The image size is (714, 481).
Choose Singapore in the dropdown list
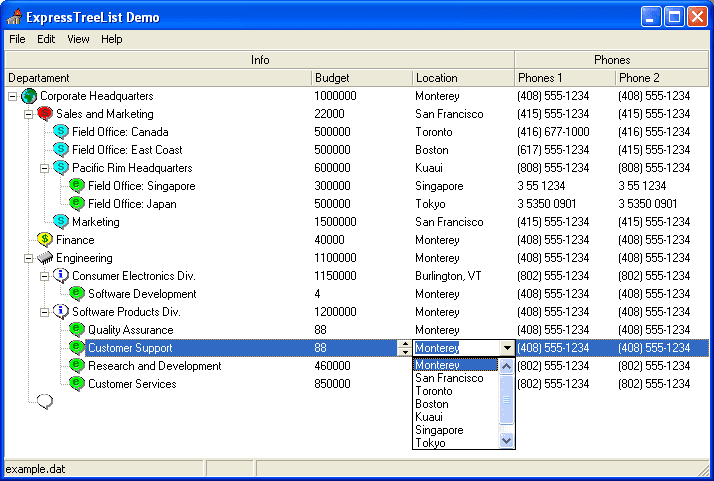[x=456, y=430]
